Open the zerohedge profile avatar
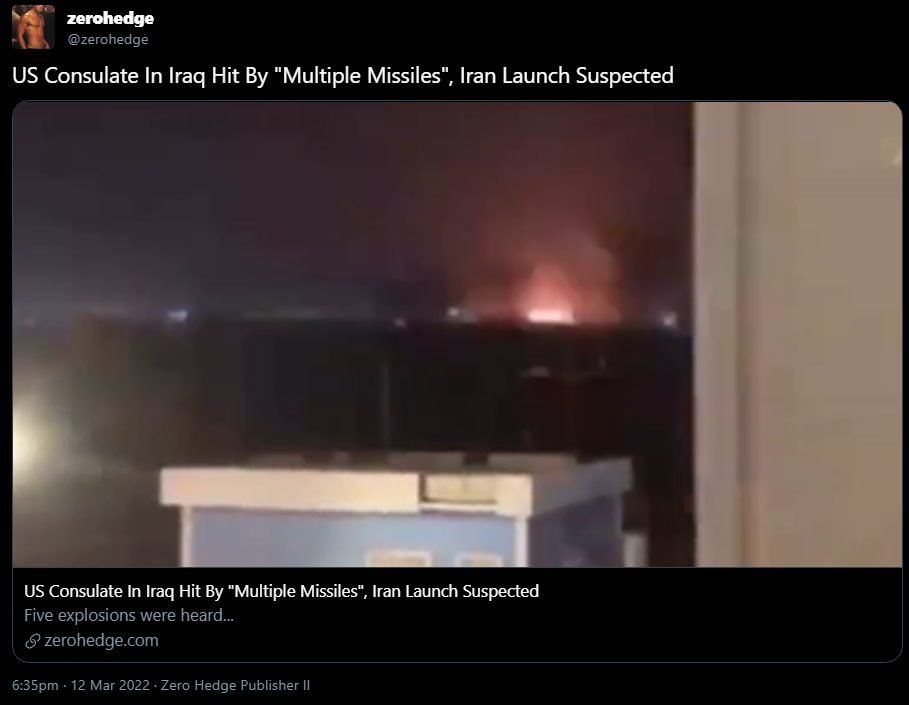Screen dimensions: 909x705 [x=33, y=27]
